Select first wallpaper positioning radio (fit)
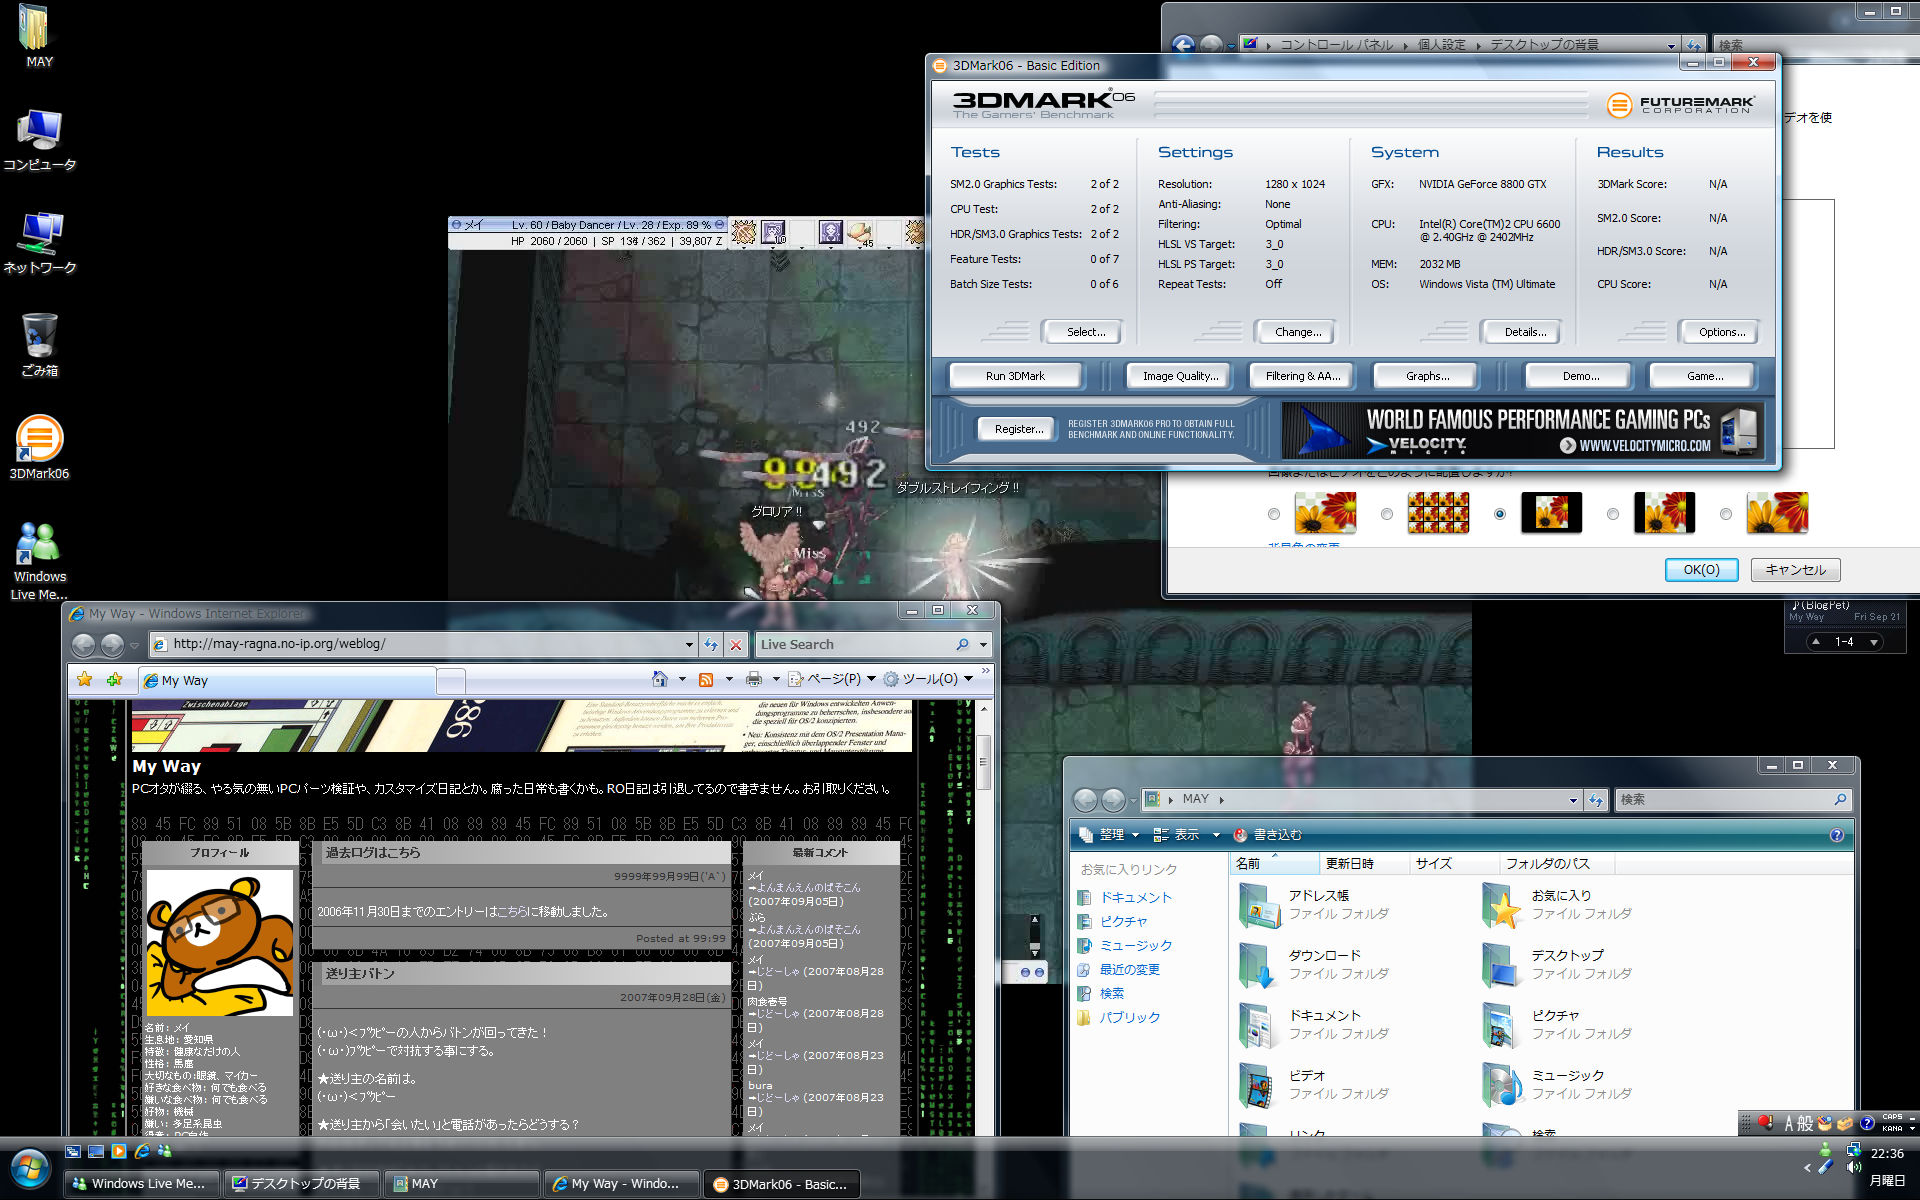 point(1273,514)
